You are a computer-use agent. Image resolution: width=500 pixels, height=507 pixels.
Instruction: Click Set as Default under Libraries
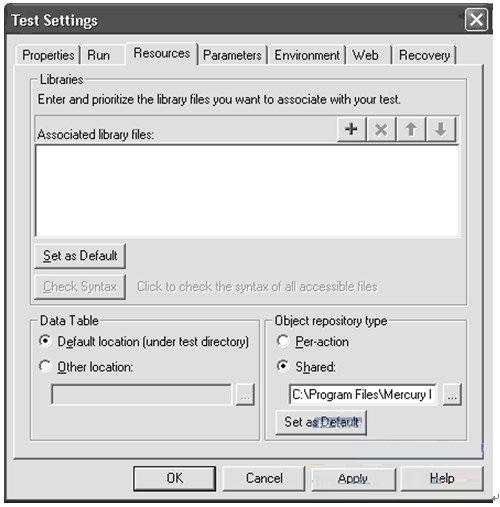80,256
